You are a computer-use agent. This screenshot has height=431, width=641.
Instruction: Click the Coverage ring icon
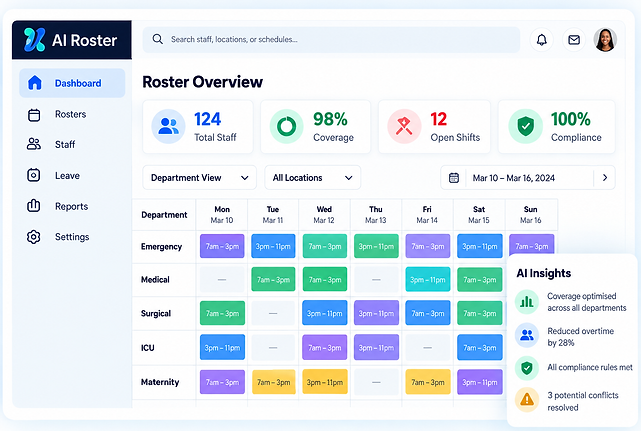pyautogui.click(x=287, y=126)
